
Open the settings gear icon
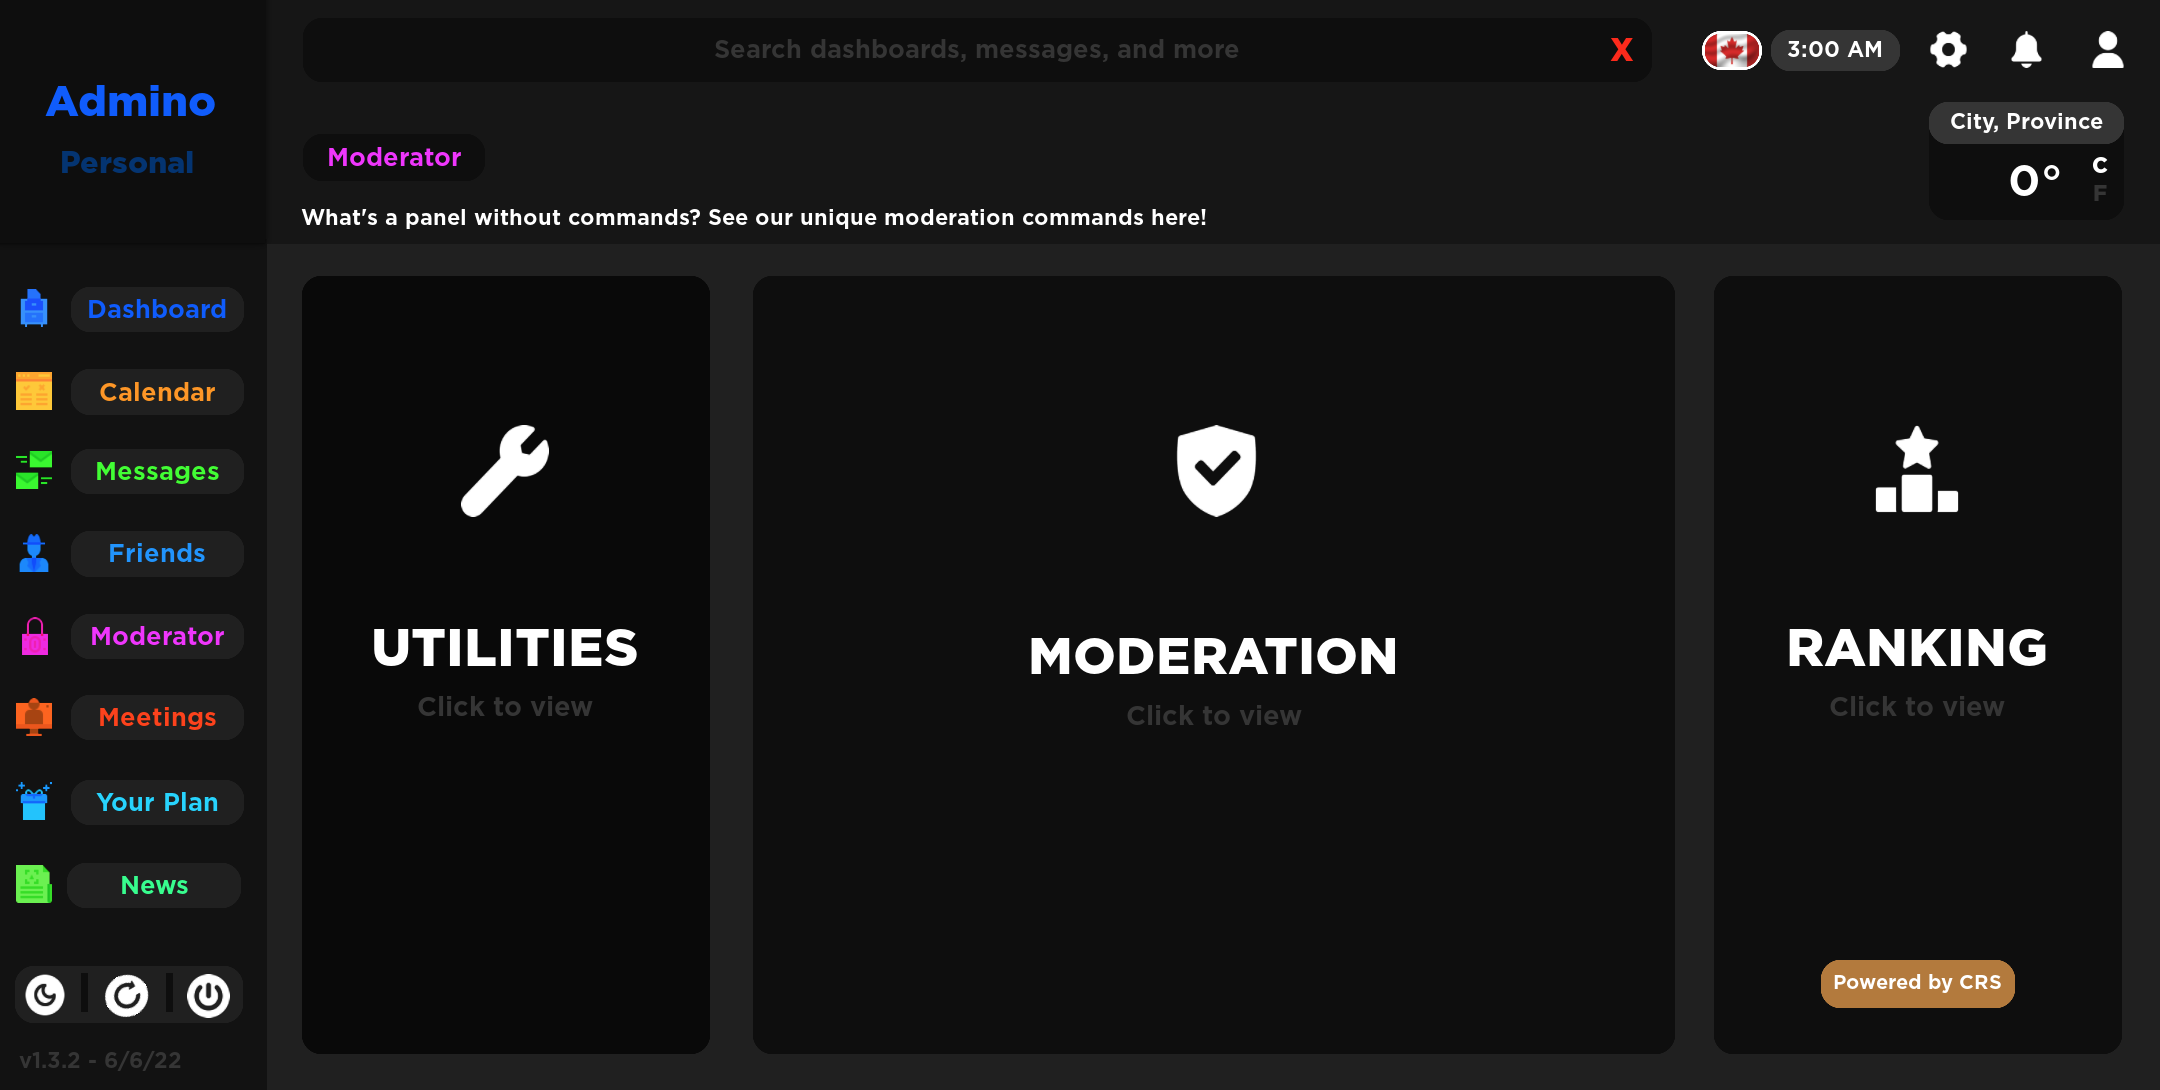point(1948,49)
